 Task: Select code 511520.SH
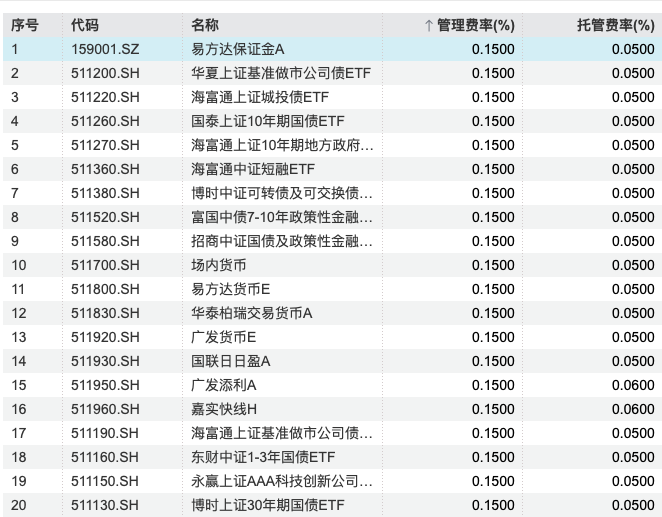click(105, 217)
